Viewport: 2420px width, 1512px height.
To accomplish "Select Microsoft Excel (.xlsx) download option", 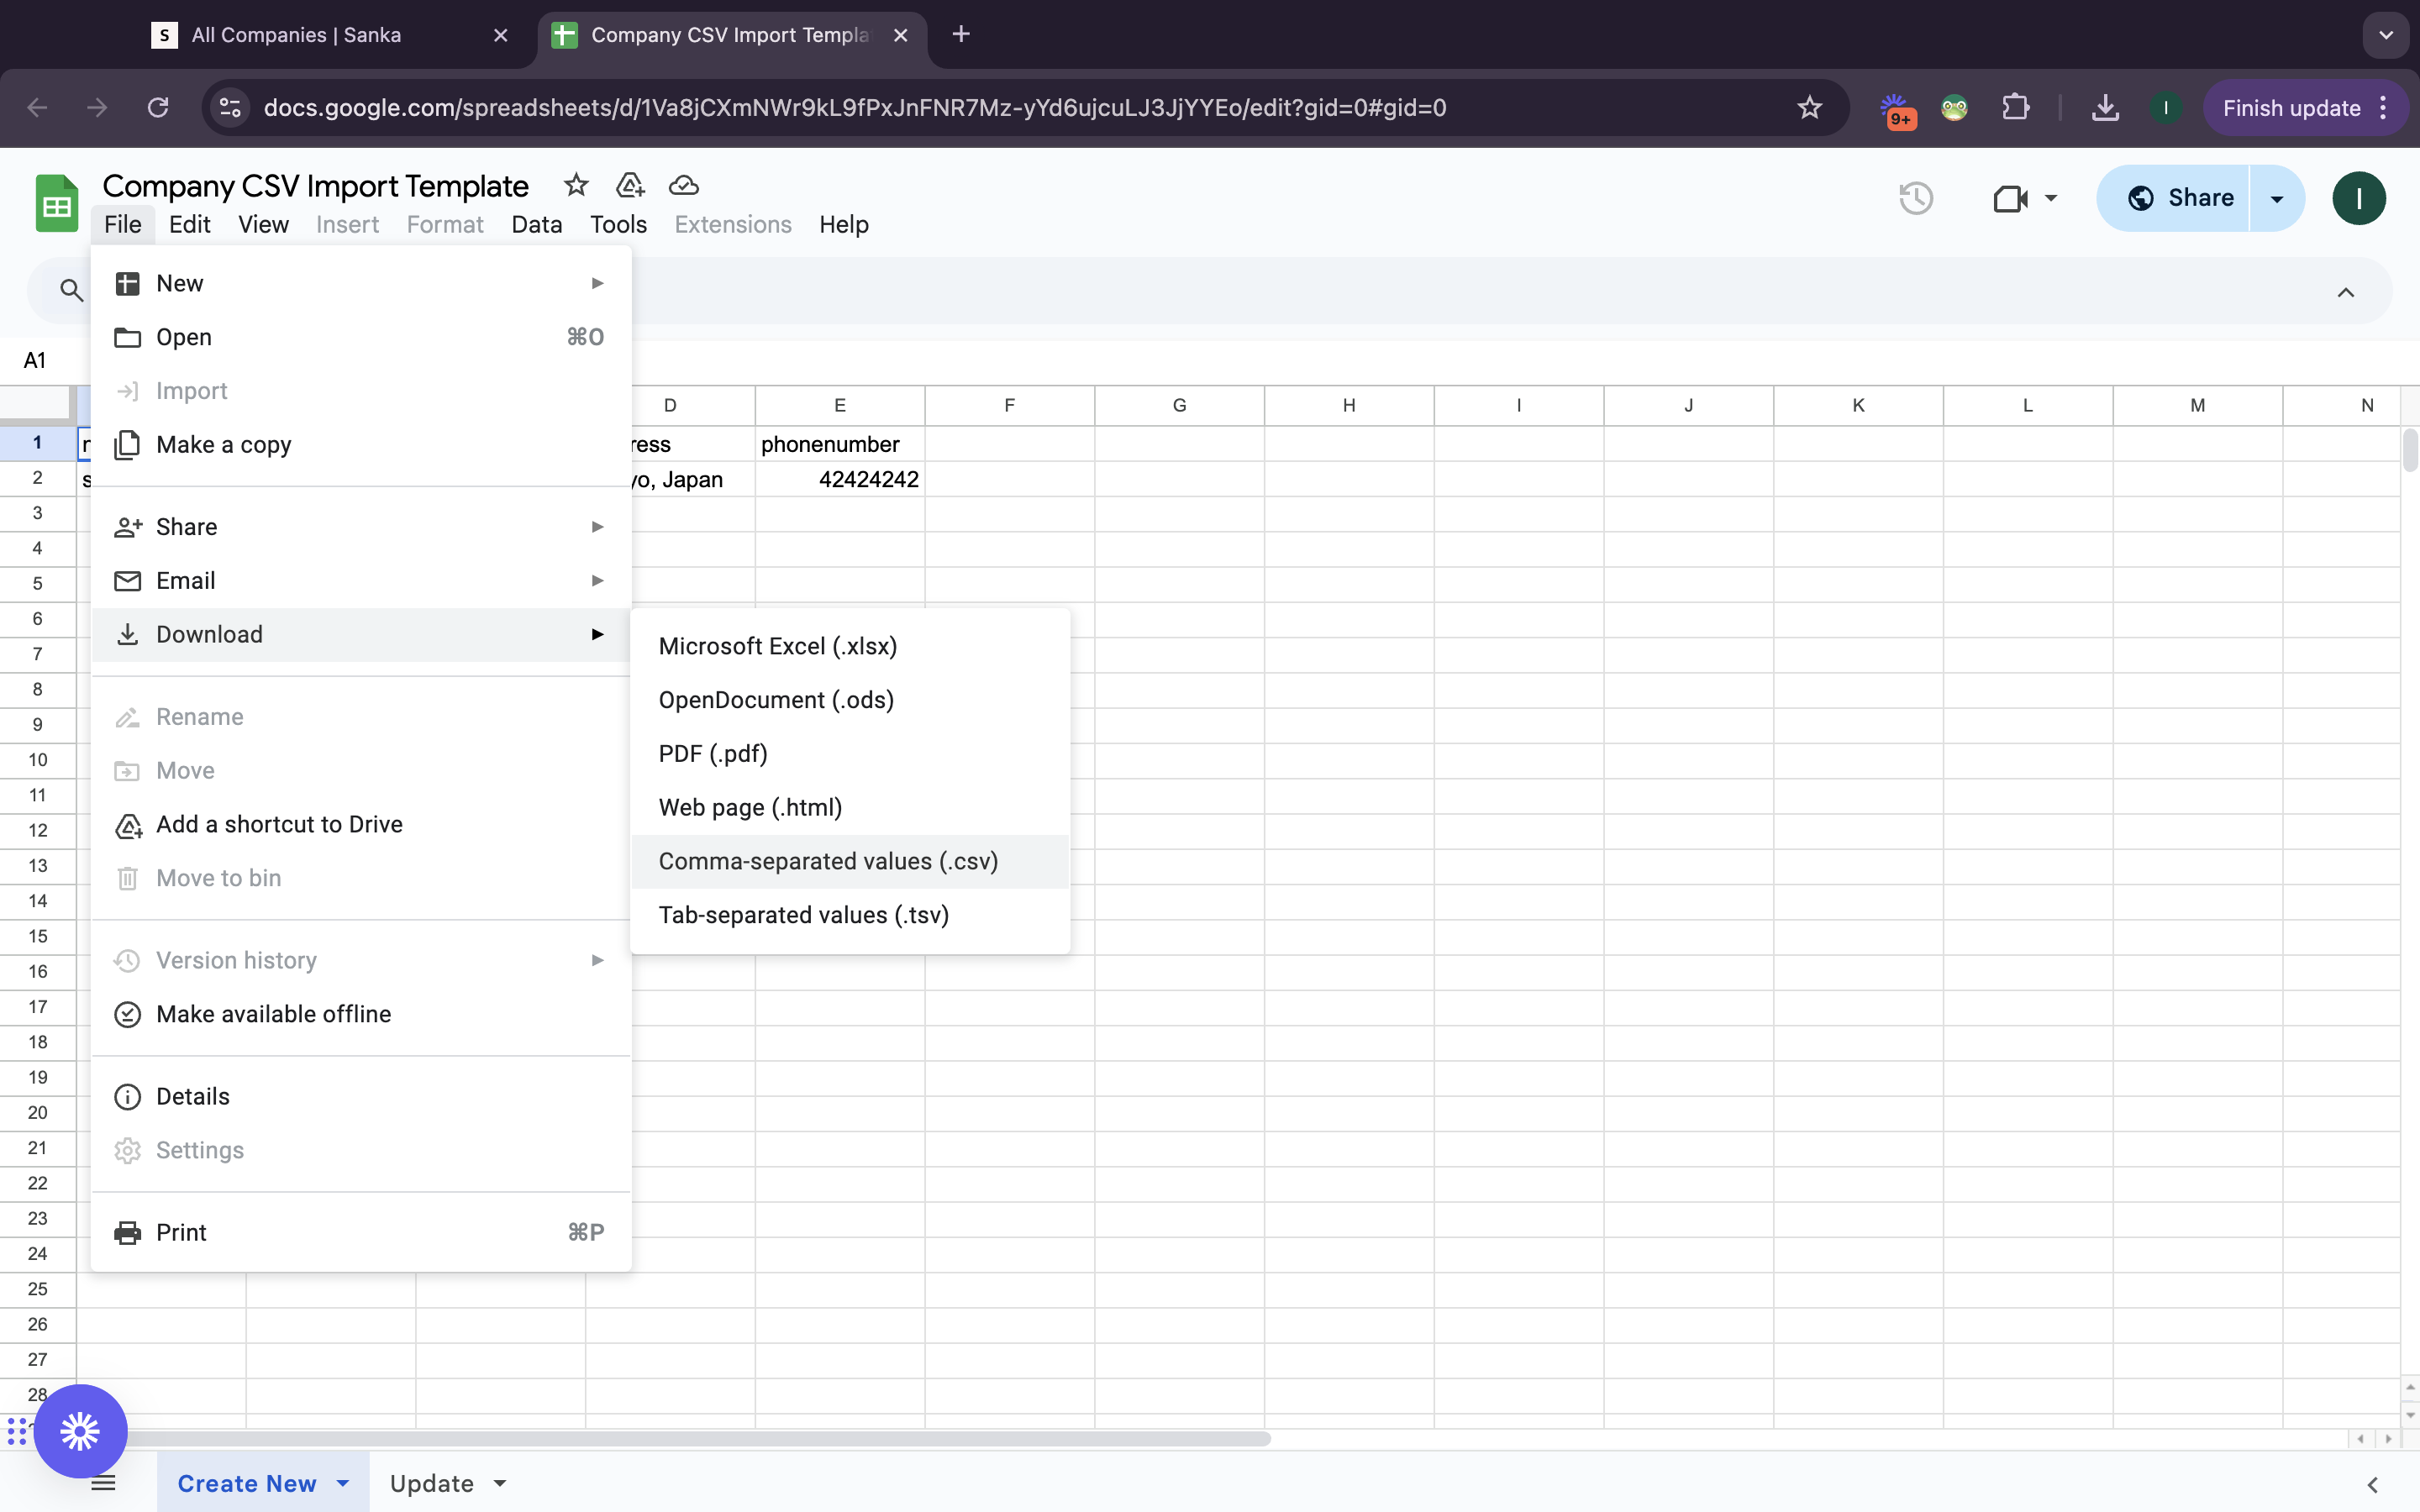I will pos(777,646).
